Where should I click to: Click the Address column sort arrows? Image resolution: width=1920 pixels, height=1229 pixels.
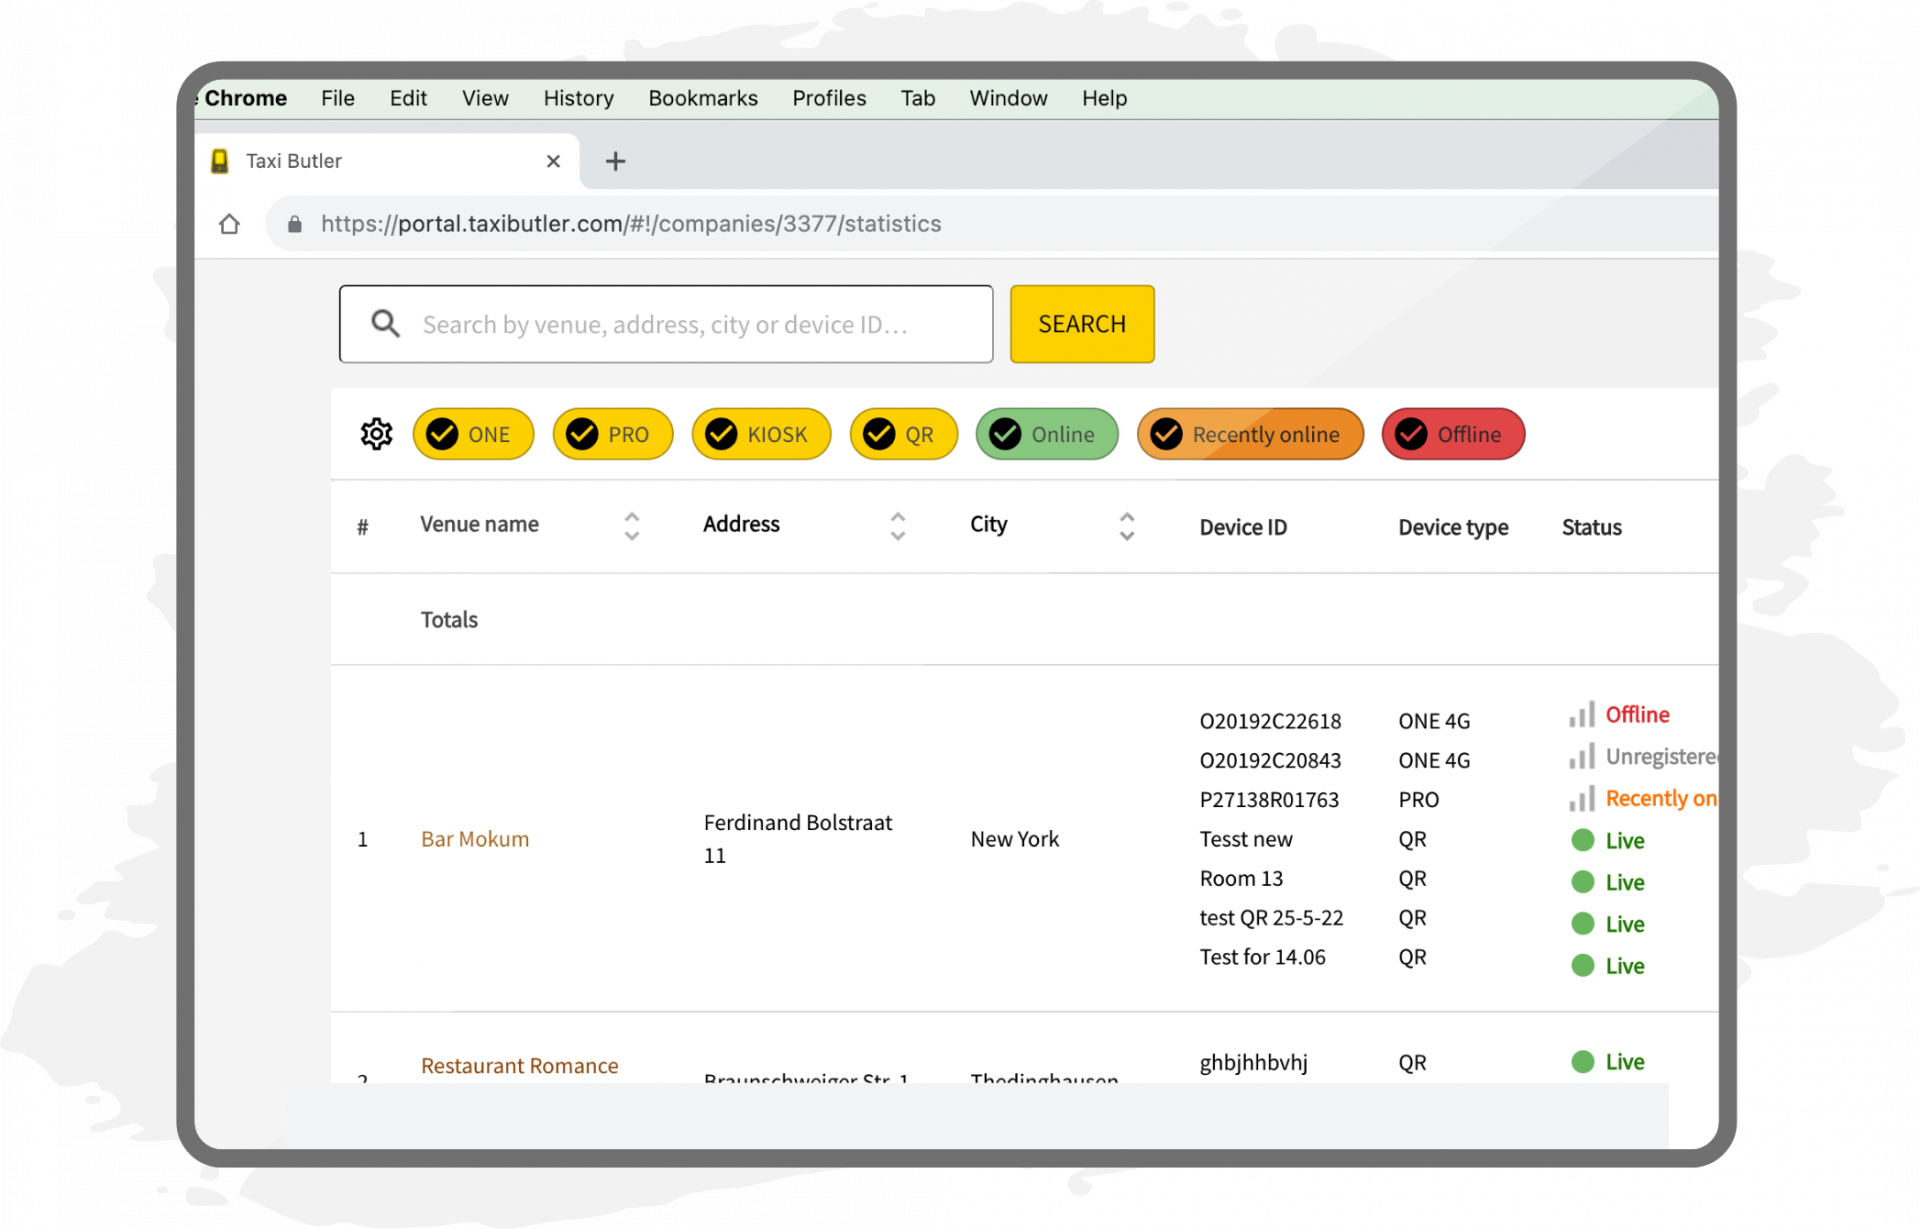tap(897, 525)
